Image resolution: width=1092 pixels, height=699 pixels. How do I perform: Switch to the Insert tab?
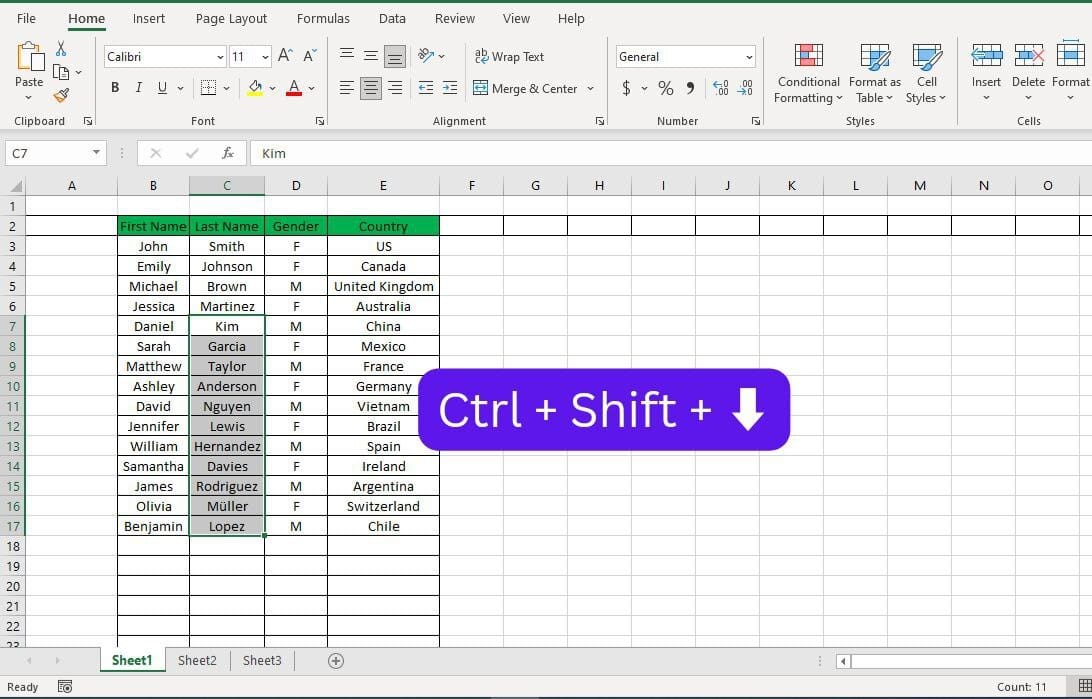pos(149,19)
